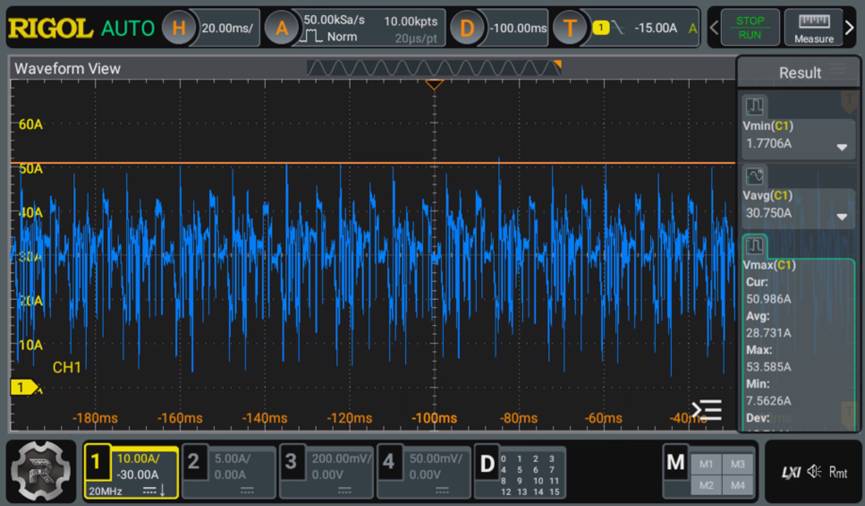865x506 pixels.
Task: Toggle channel 1 number button
Action: point(97,461)
